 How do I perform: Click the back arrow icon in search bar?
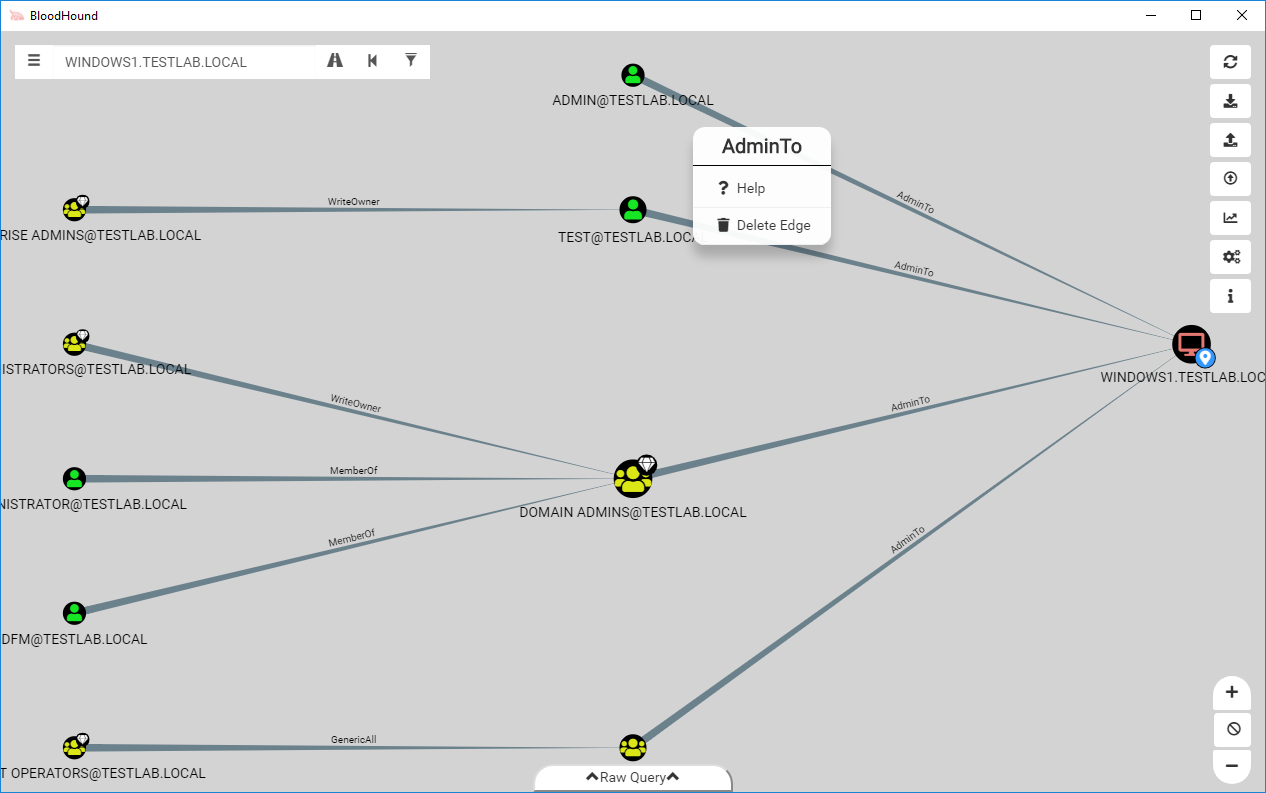tap(373, 61)
